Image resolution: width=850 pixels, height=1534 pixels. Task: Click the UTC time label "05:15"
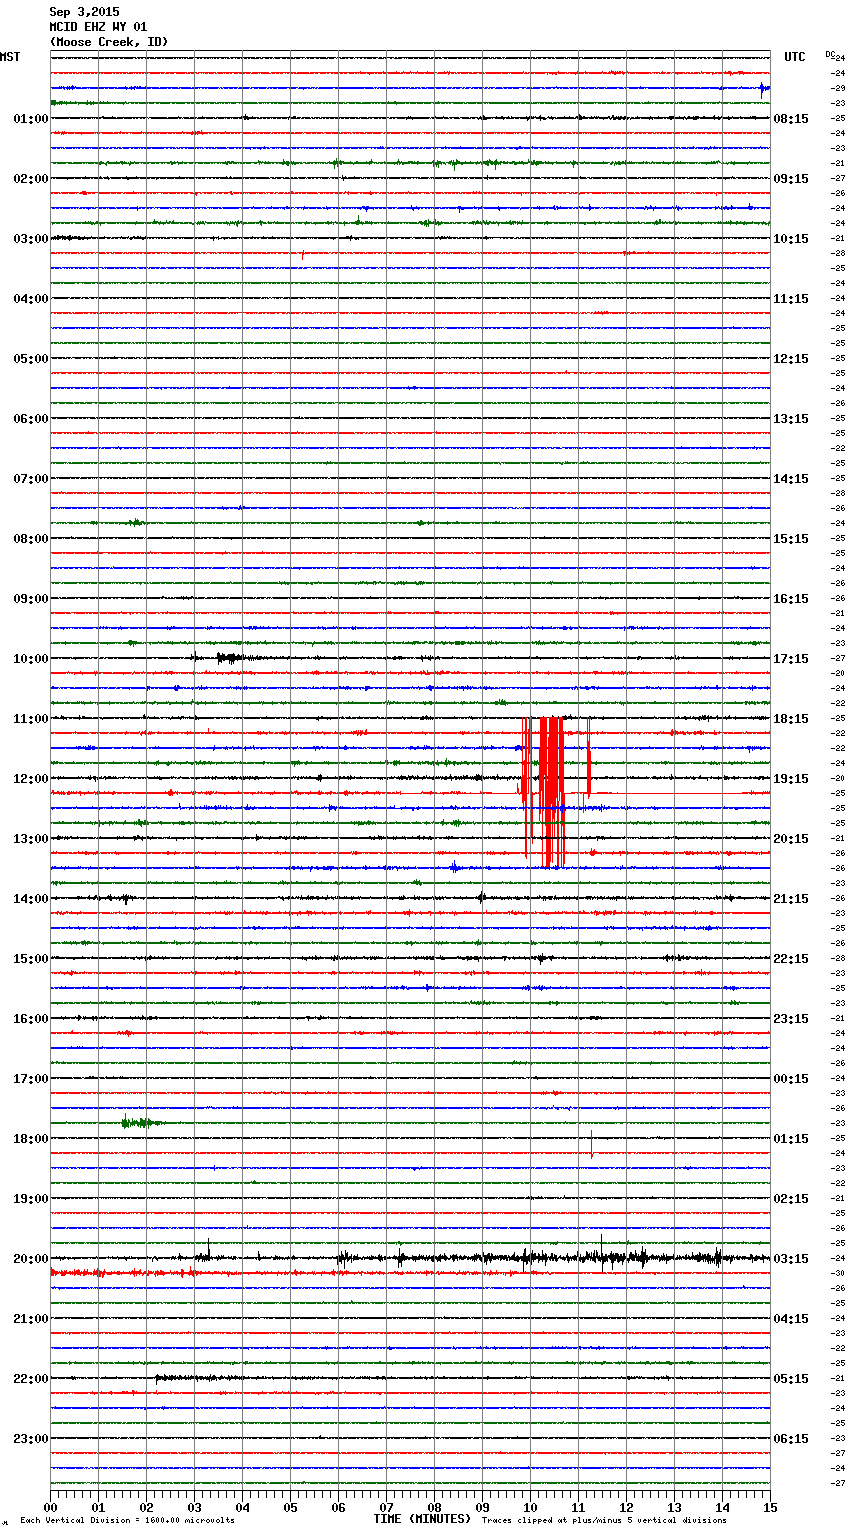click(x=791, y=1379)
